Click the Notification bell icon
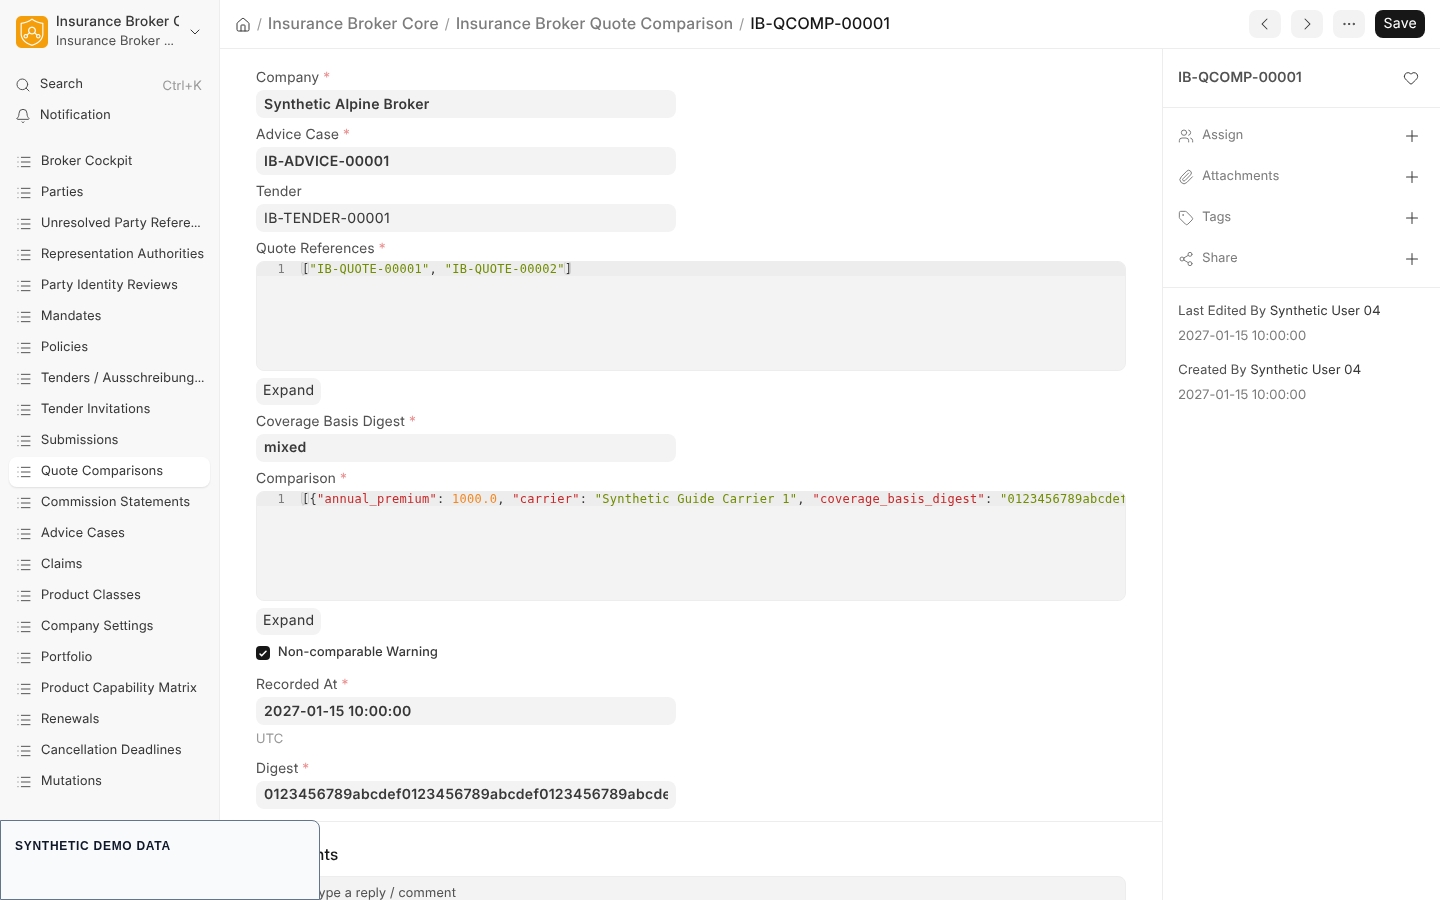The height and width of the screenshot is (900, 1440). (23, 116)
